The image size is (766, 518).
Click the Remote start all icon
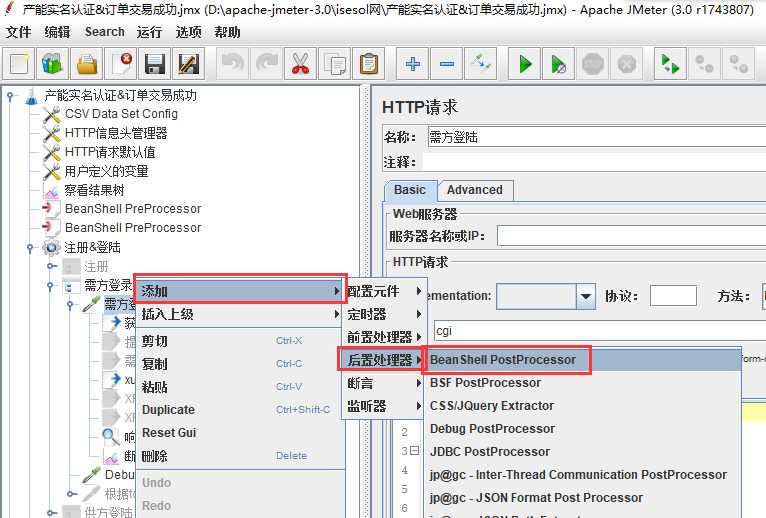point(670,64)
